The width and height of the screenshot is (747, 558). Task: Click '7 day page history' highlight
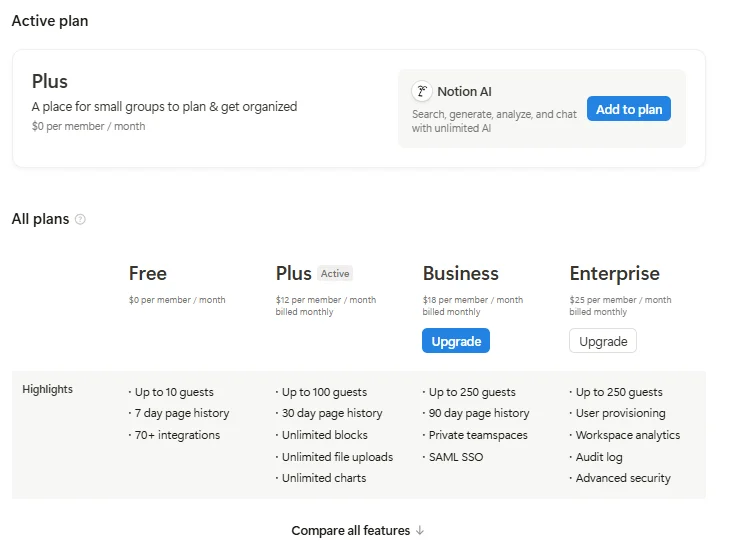182,413
